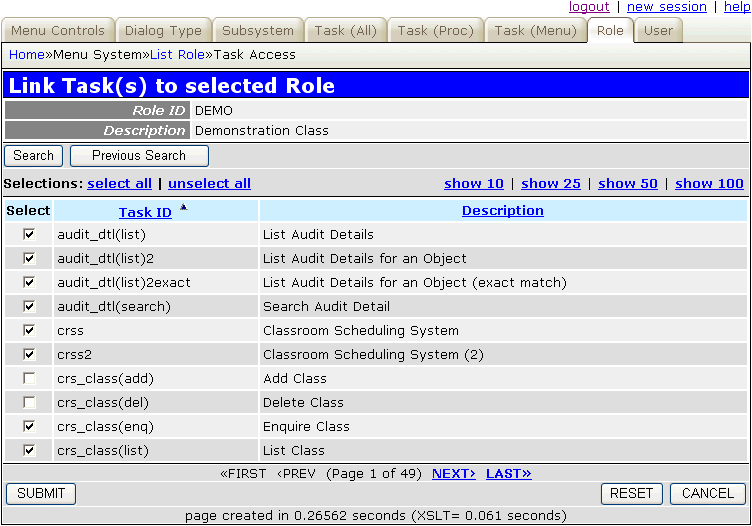Viewport: 752px width, 526px height.
Task: Sort by Task ID column header
Action: pos(145,212)
